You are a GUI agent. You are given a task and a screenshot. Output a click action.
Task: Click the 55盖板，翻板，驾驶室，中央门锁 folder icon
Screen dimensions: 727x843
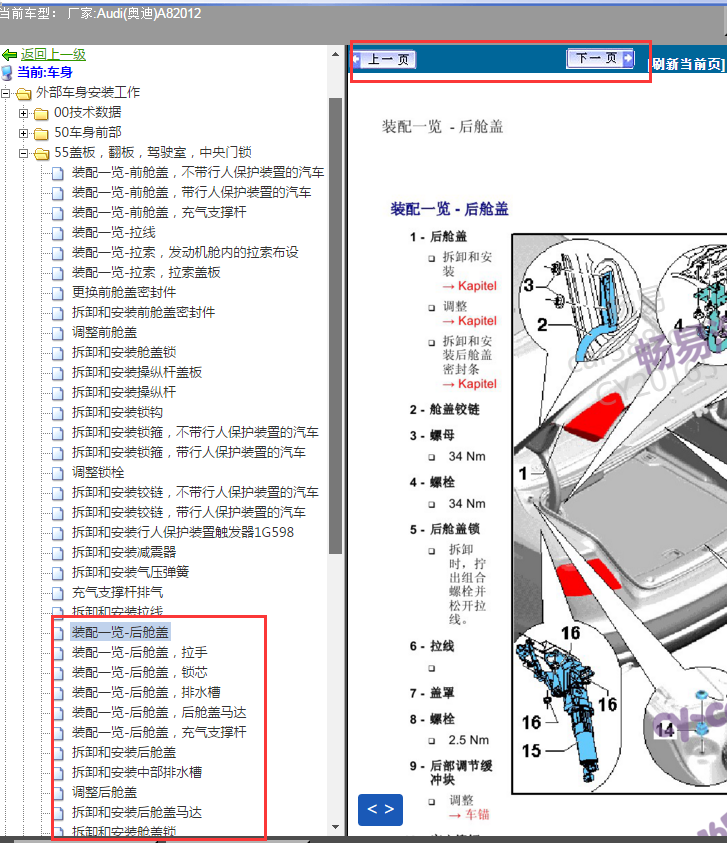41,154
